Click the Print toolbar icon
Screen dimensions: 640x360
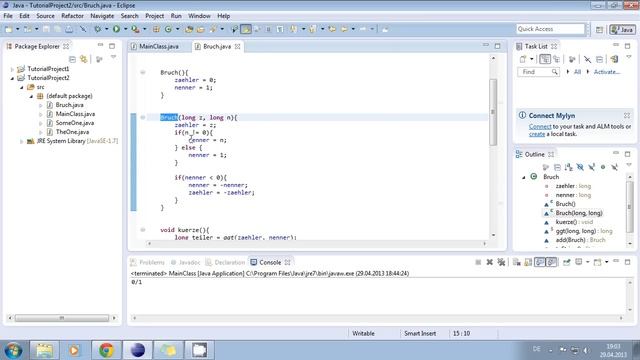pyautogui.click(x=69, y=29)
